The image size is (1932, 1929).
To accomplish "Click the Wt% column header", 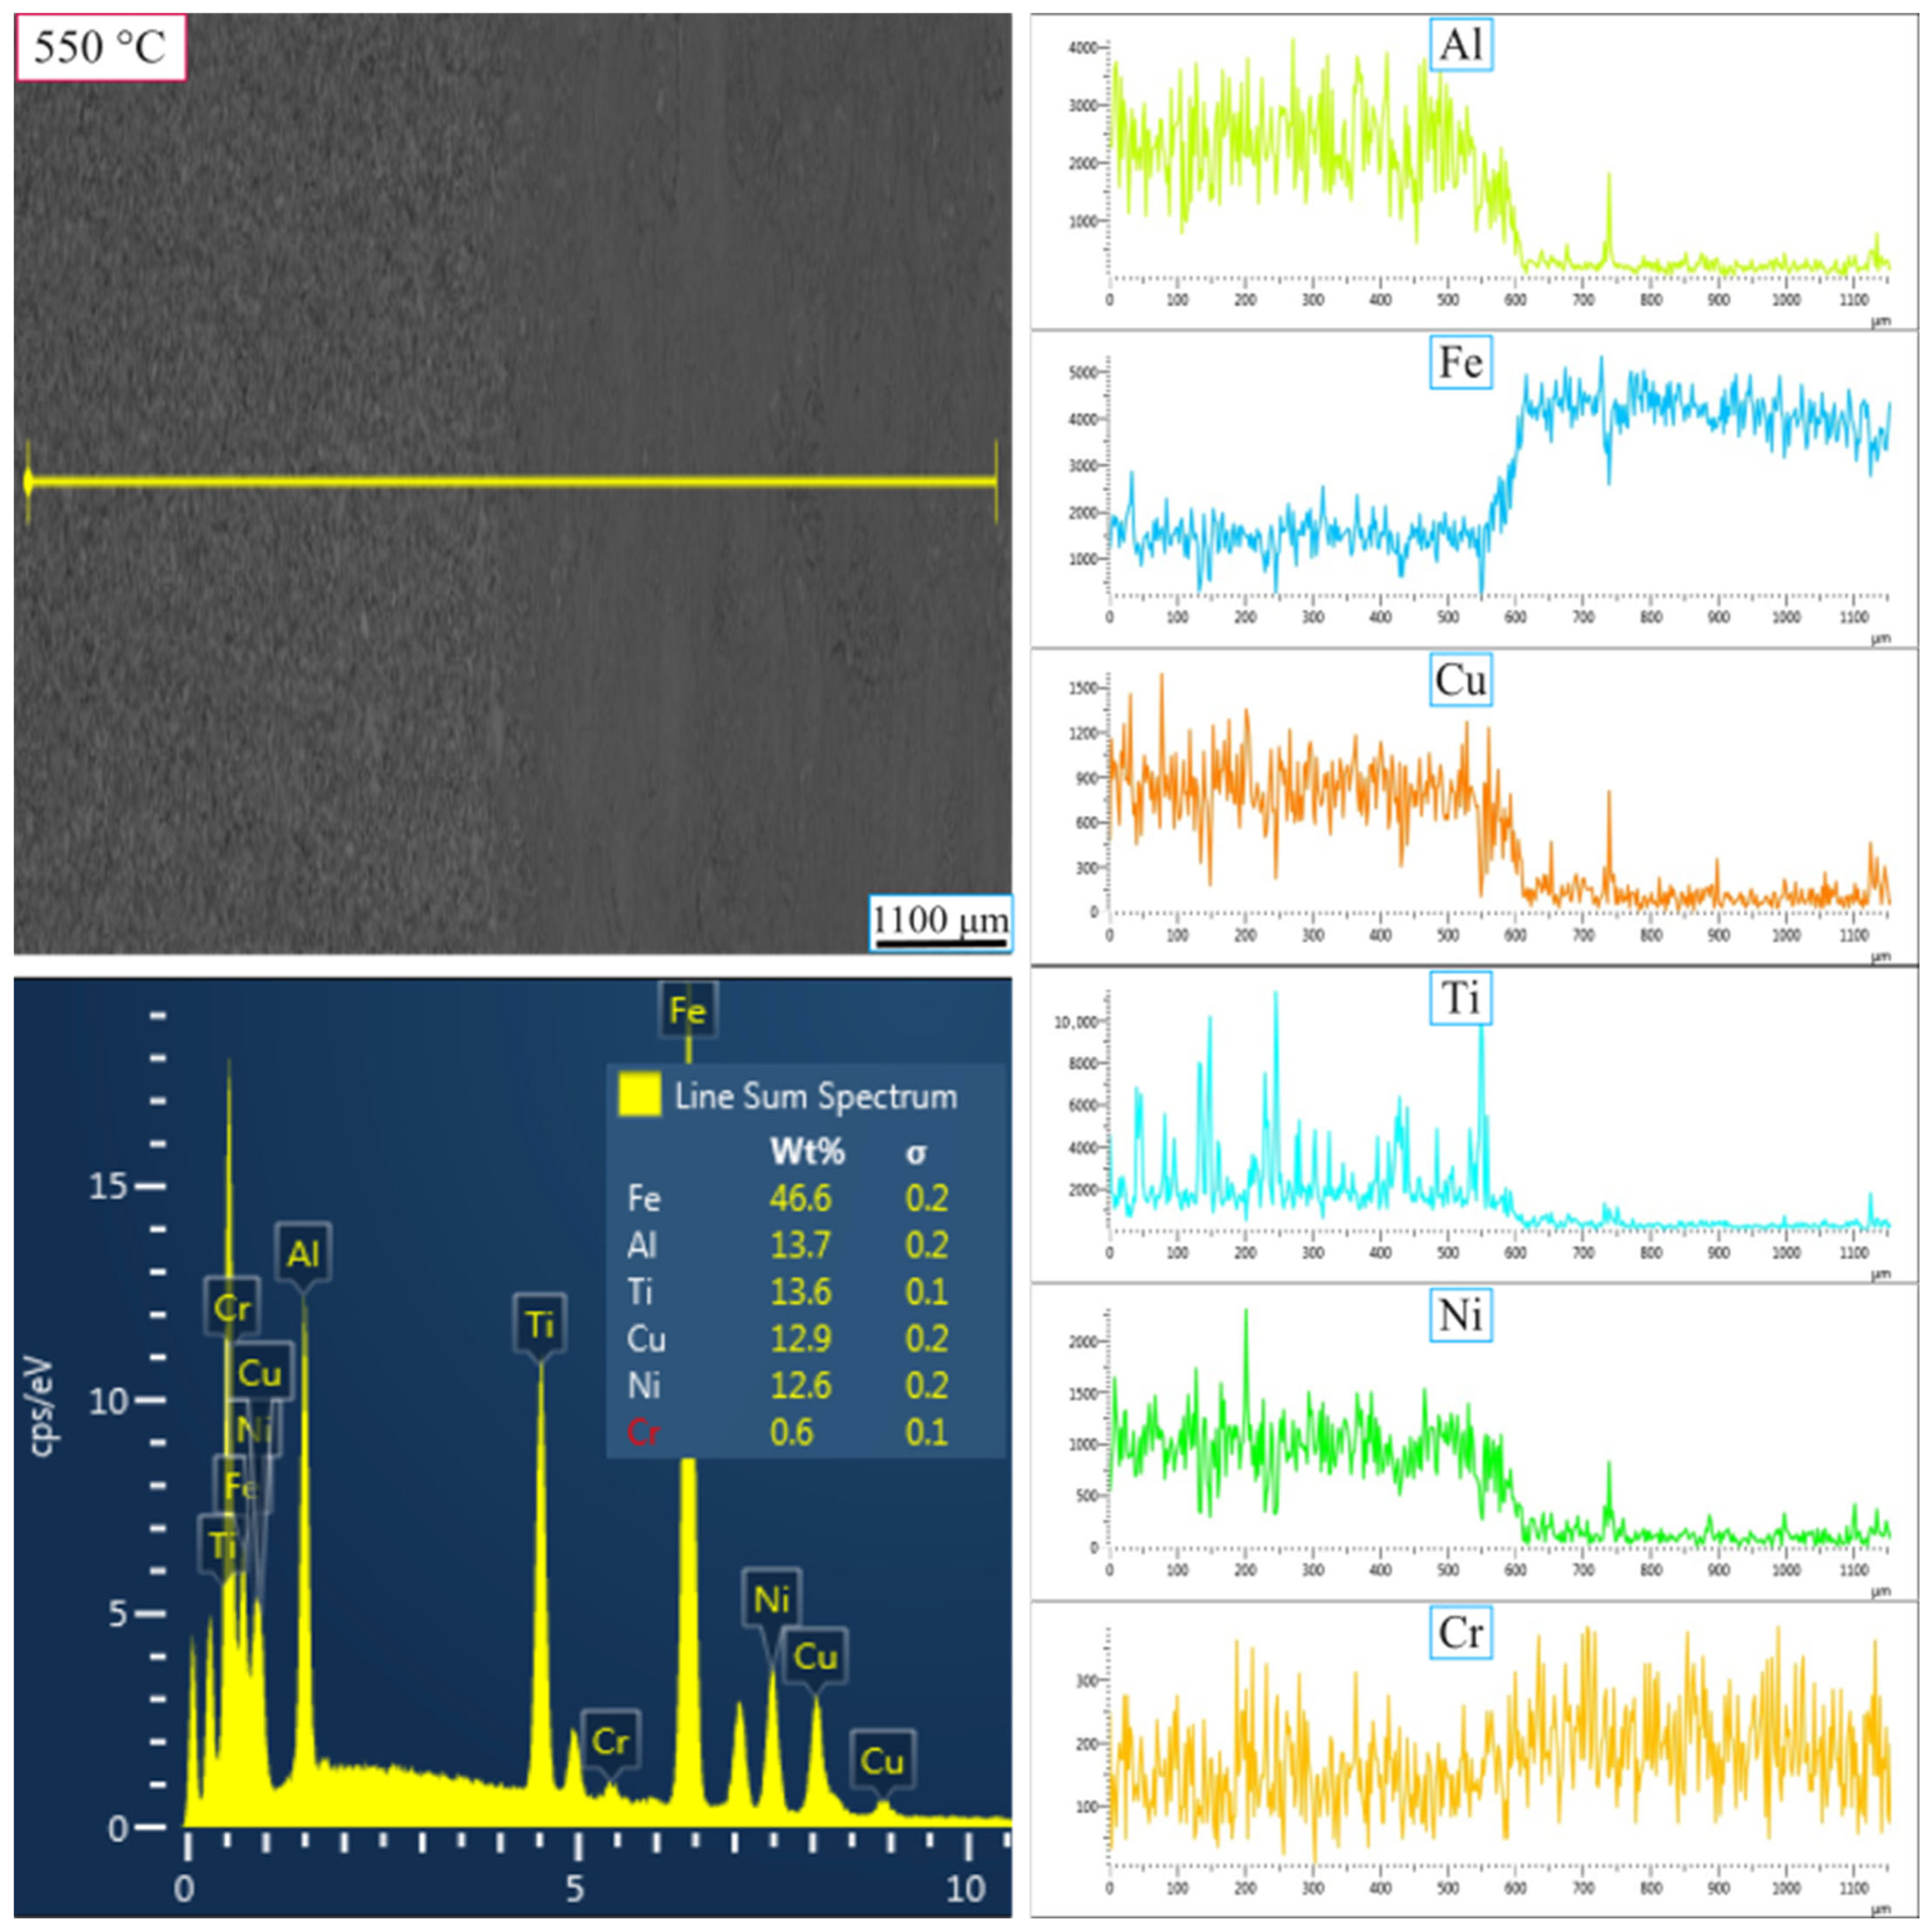I will [x=806, y=1152].
